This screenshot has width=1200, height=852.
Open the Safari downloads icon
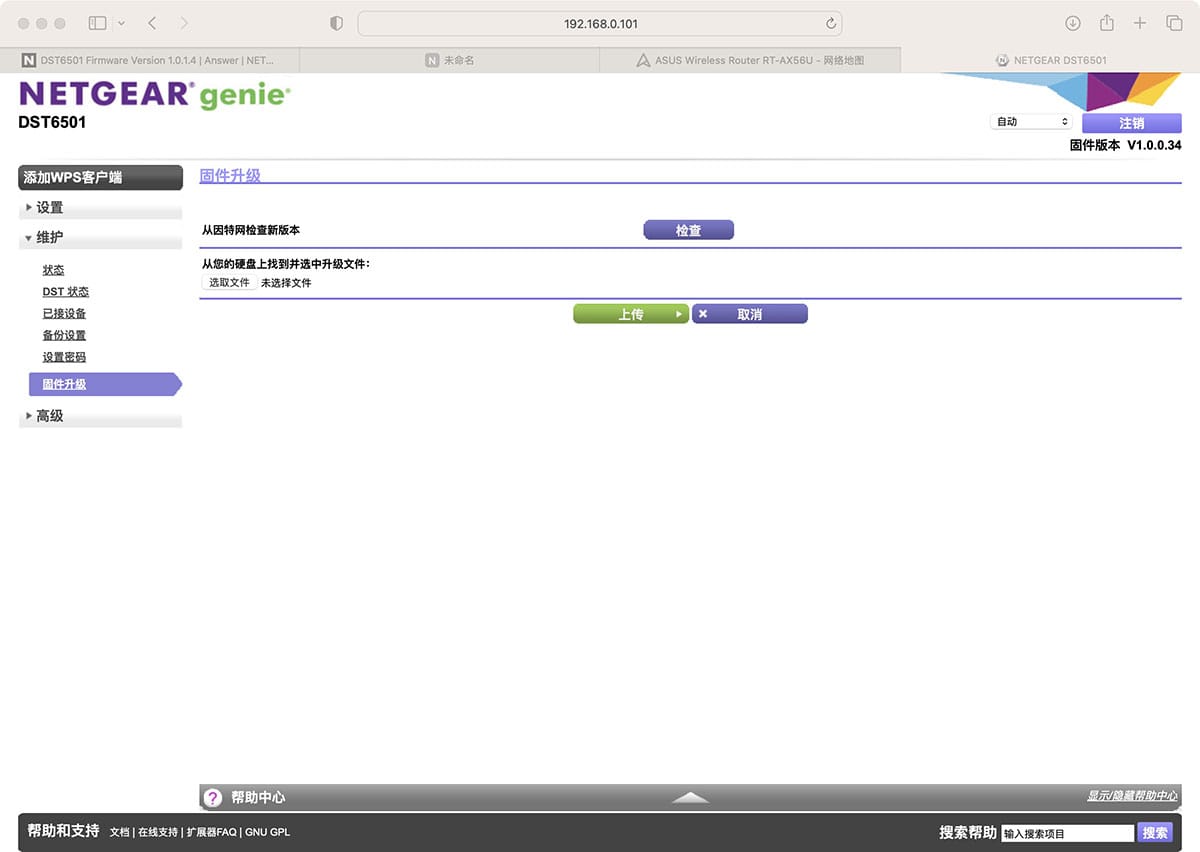(1073, 23)
